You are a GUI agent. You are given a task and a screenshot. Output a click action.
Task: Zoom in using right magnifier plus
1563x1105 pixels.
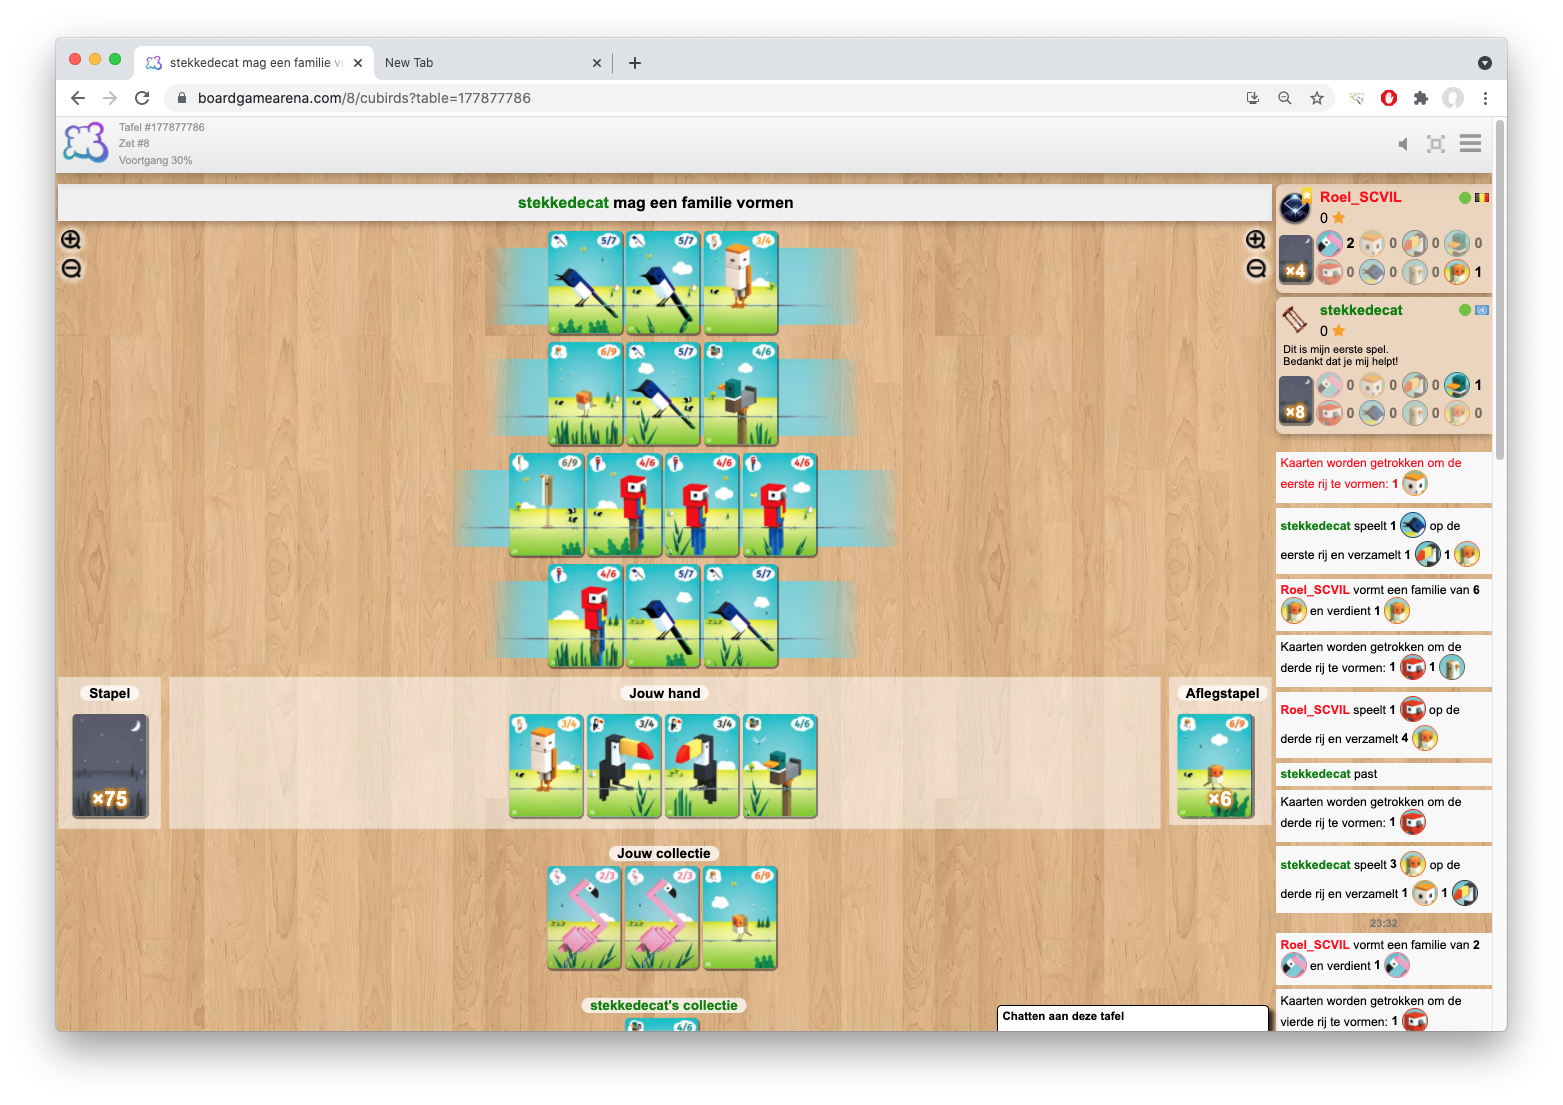1256,240
